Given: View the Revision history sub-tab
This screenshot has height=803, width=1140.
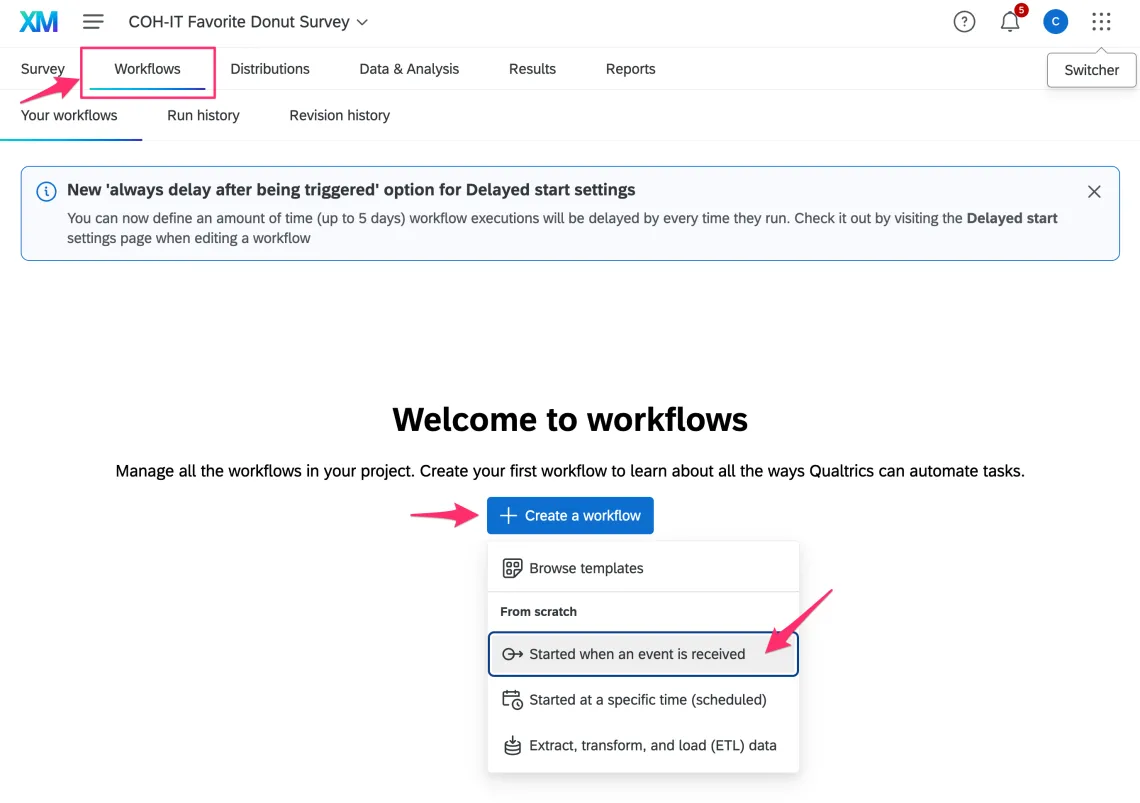Looking at the screenshot, I should tap(340, 116).
